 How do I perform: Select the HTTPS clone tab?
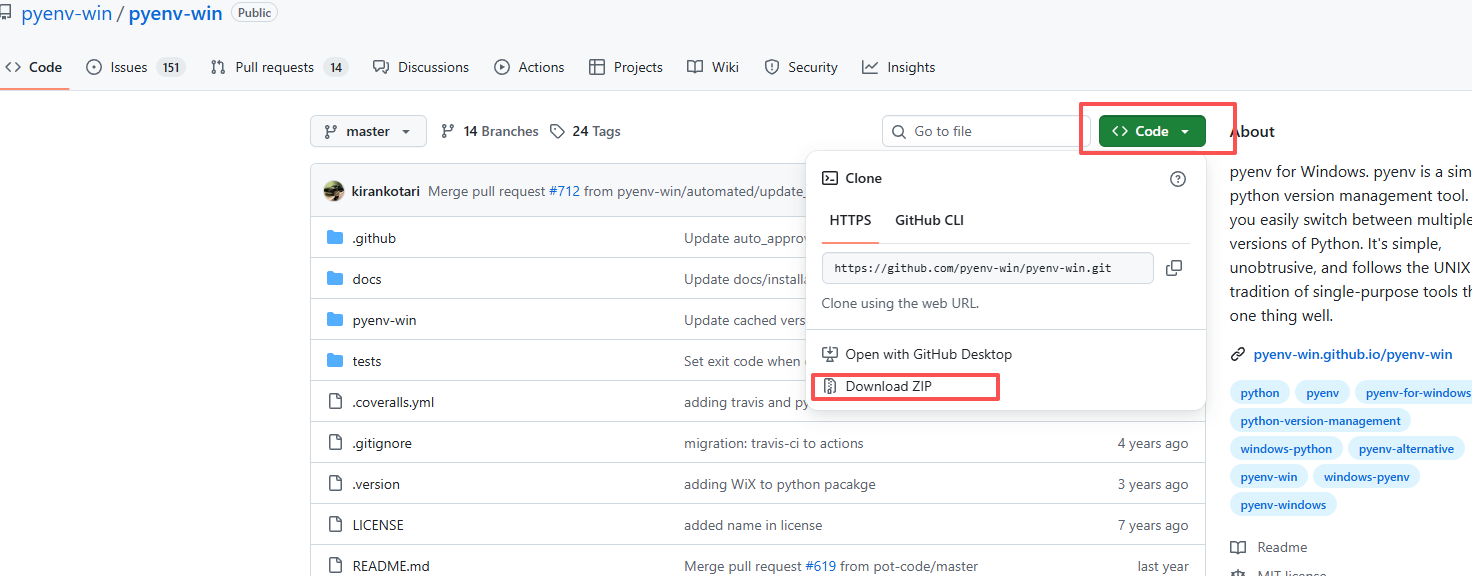coord(850,220)
